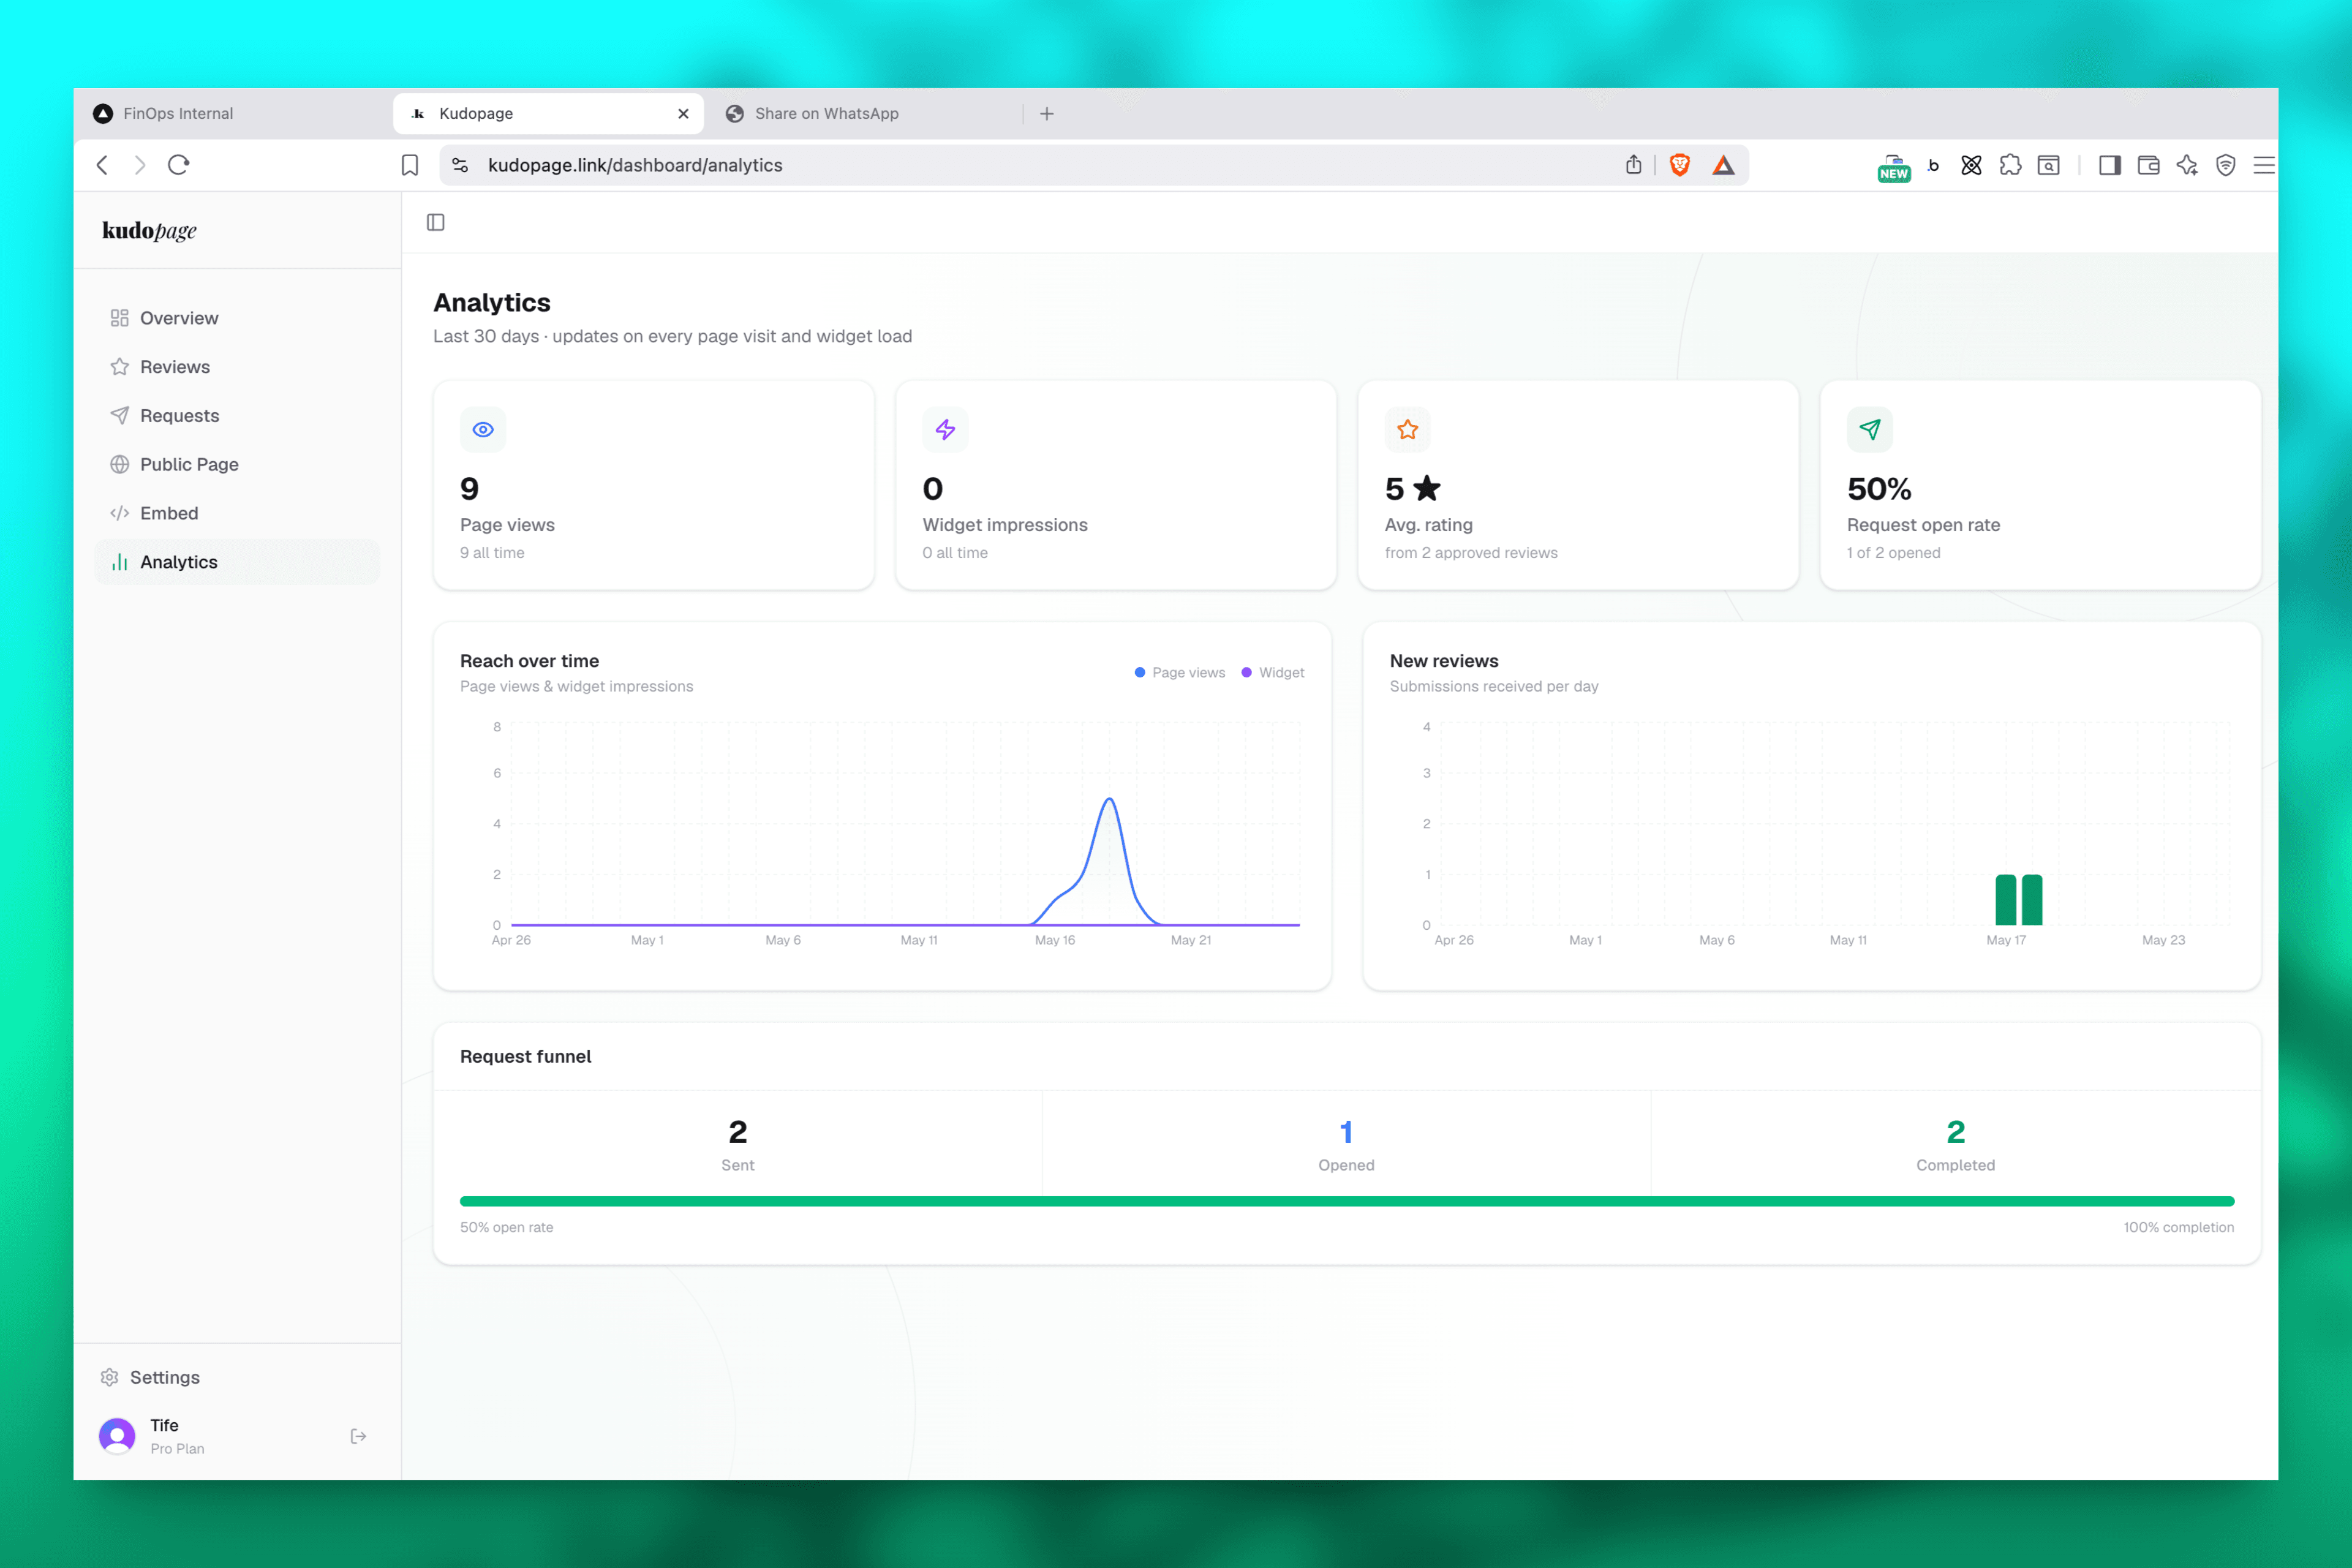Image resolution: width=2352 pixels, height=1568 pixels.
Task: Click the window search extension icon
Action: pyautogui.click(x=2049, y=165)
